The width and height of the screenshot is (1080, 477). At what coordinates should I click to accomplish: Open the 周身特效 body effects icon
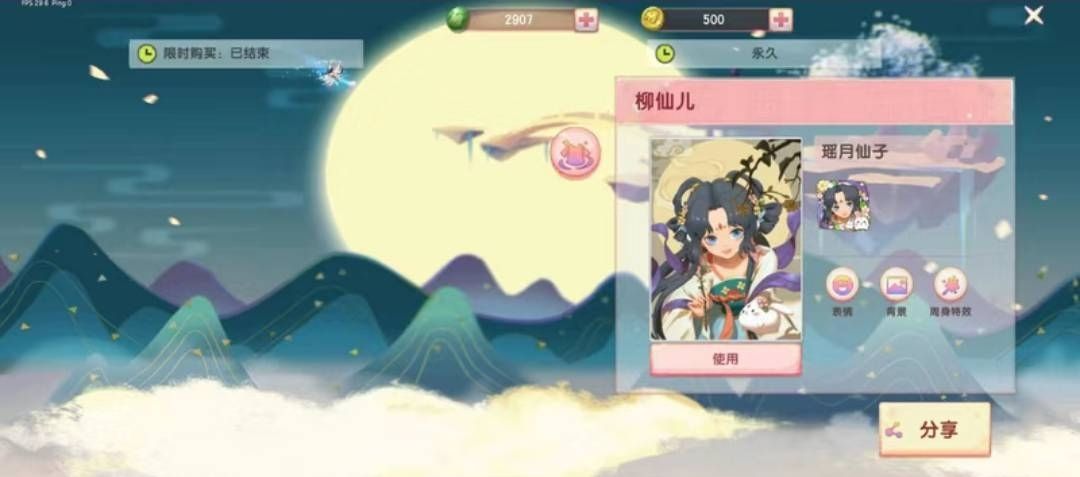pyautogui.click(x=951, y=285)
